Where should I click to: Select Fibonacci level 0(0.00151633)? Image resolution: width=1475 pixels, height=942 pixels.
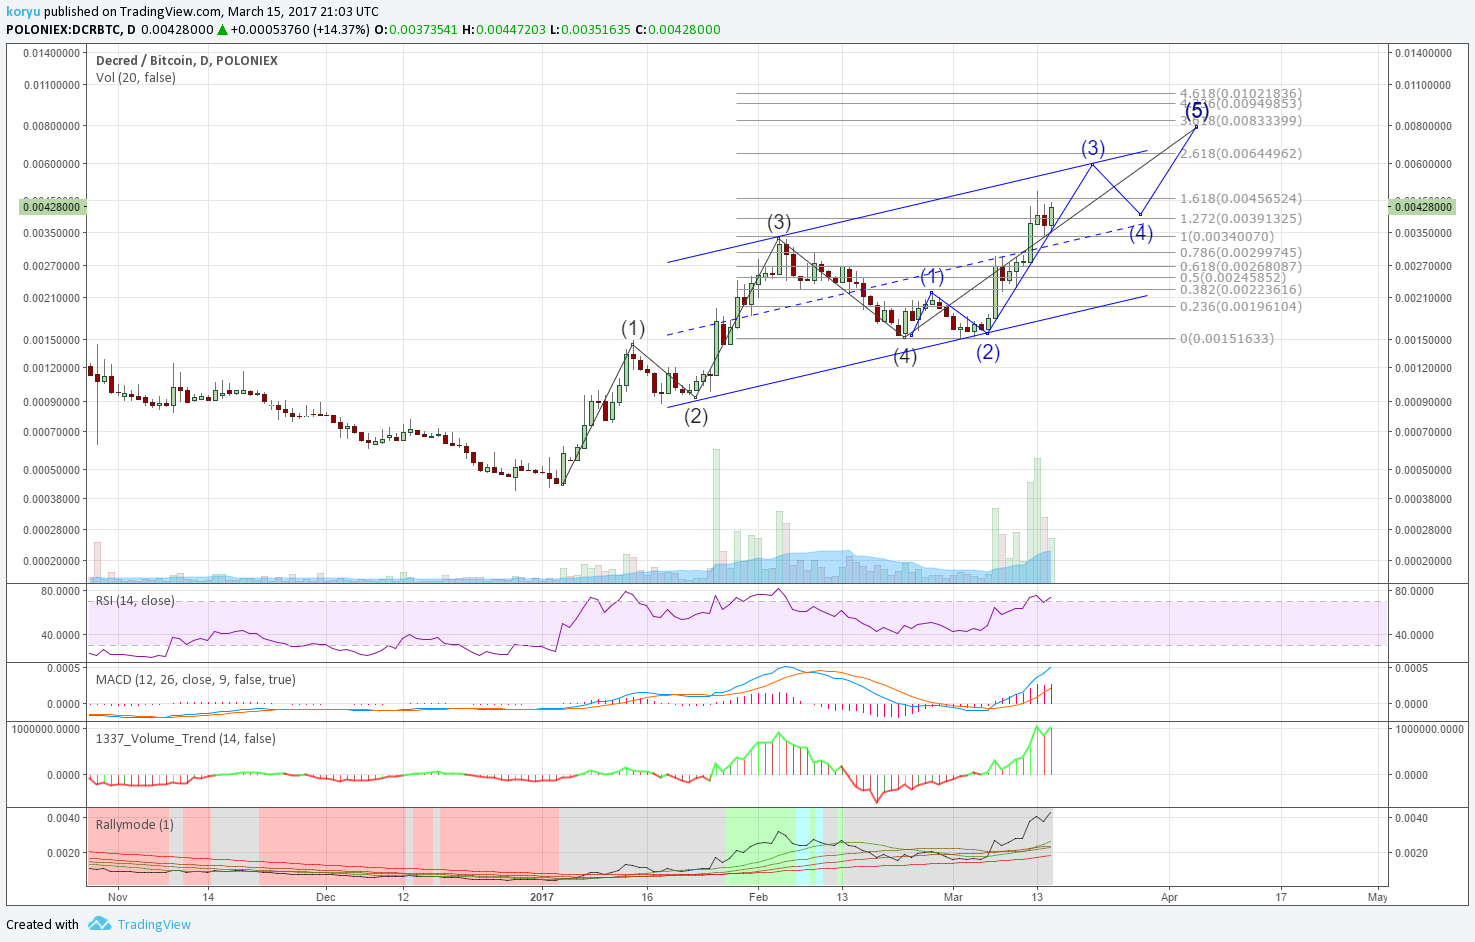tap(1227, 338)
